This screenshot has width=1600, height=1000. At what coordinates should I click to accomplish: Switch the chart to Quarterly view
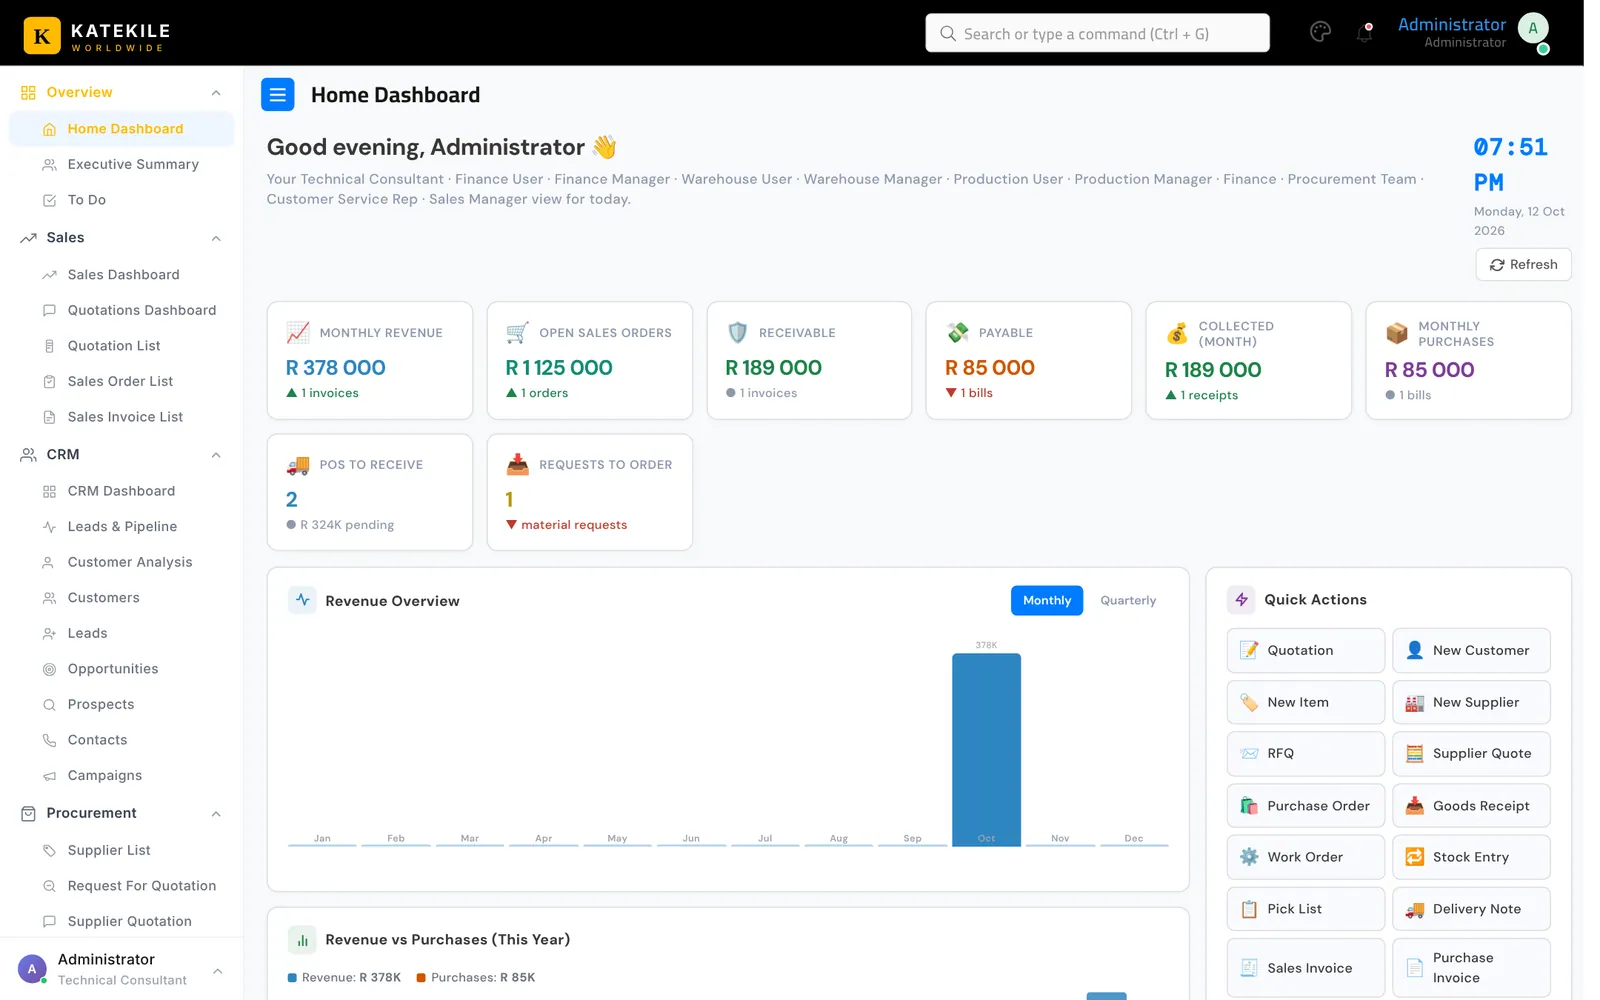click(x=1128, y=600)
